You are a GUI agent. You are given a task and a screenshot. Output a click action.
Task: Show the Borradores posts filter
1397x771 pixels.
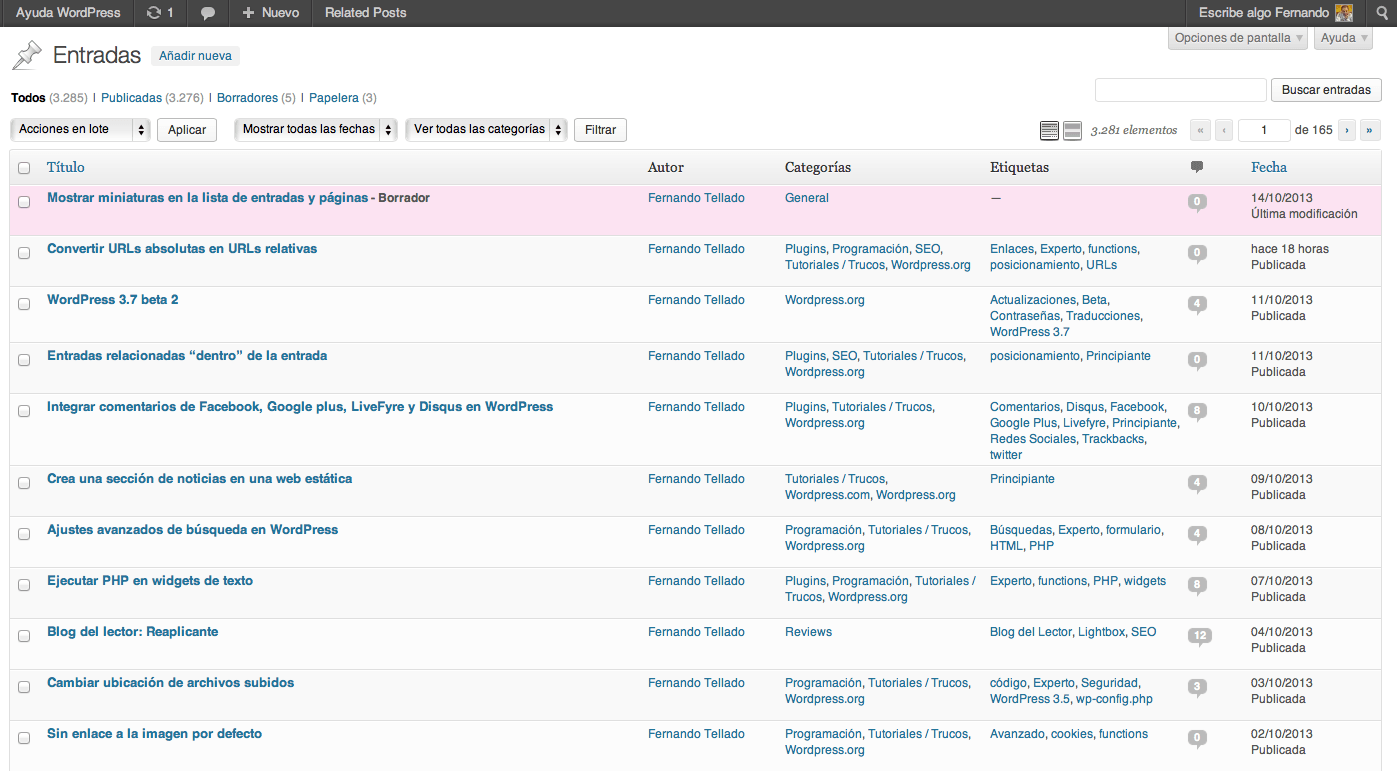pos(247,98)
